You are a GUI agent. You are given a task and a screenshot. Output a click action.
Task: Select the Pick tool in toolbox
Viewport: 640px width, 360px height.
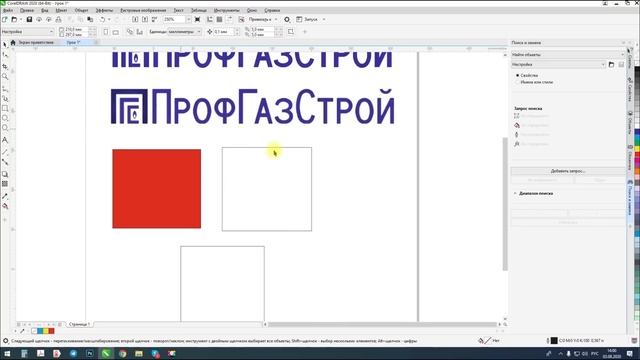tap(5, 44)
